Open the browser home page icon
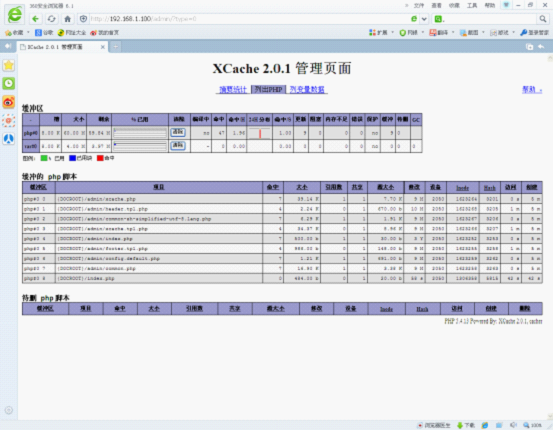The image size is (553, 430). [x=68, y=19]
